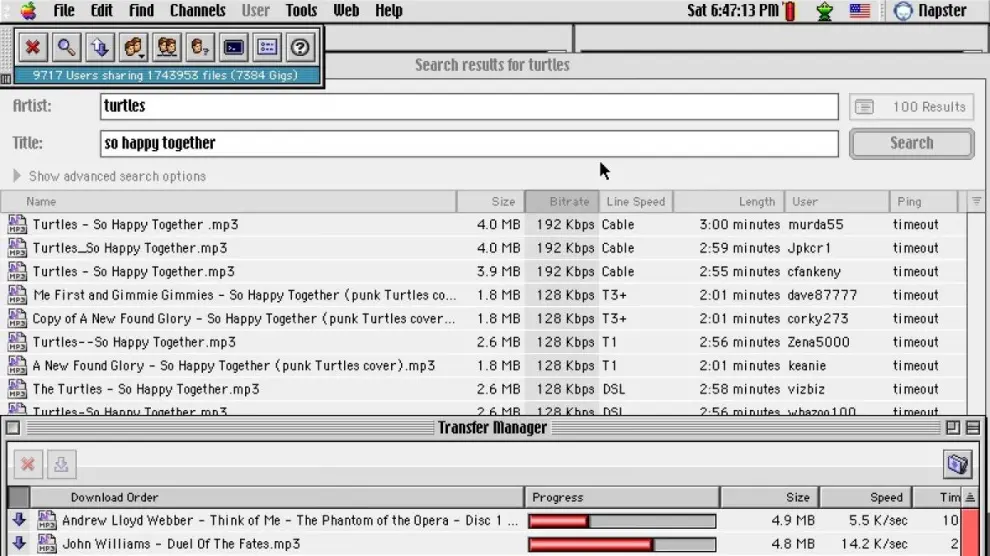Click the help question mark toolbar icon
Image resolution: width=990 pixels, height=556 pixels.
(x=299, y=47)
